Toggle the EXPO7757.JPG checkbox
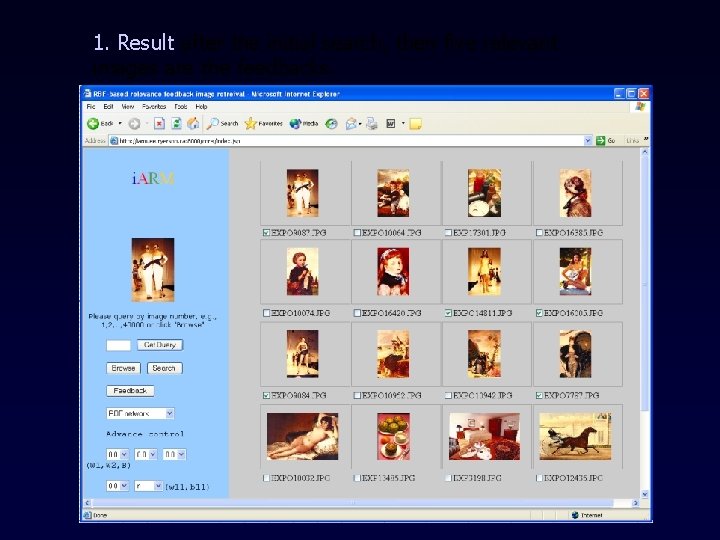Viewport: 720px width, 540px height. 539,395
